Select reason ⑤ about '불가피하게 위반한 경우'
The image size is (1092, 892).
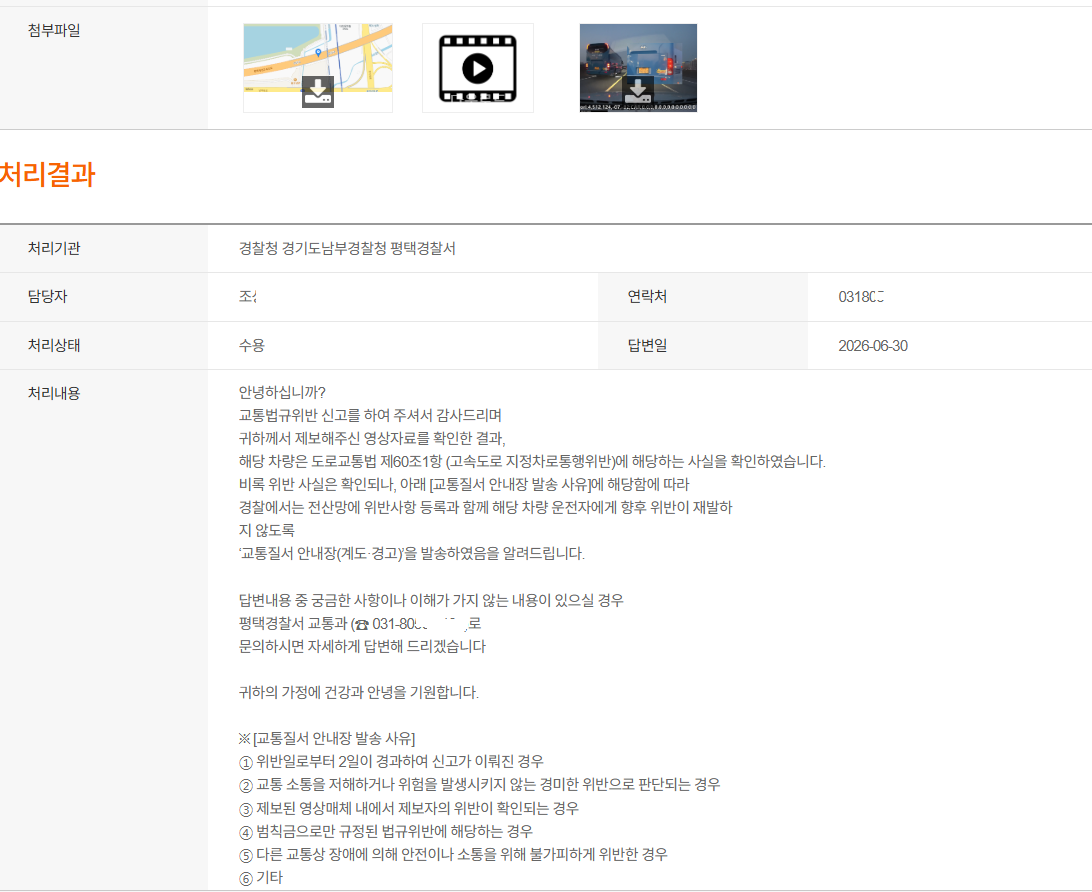pyautogui.click(x=453, y=854)
